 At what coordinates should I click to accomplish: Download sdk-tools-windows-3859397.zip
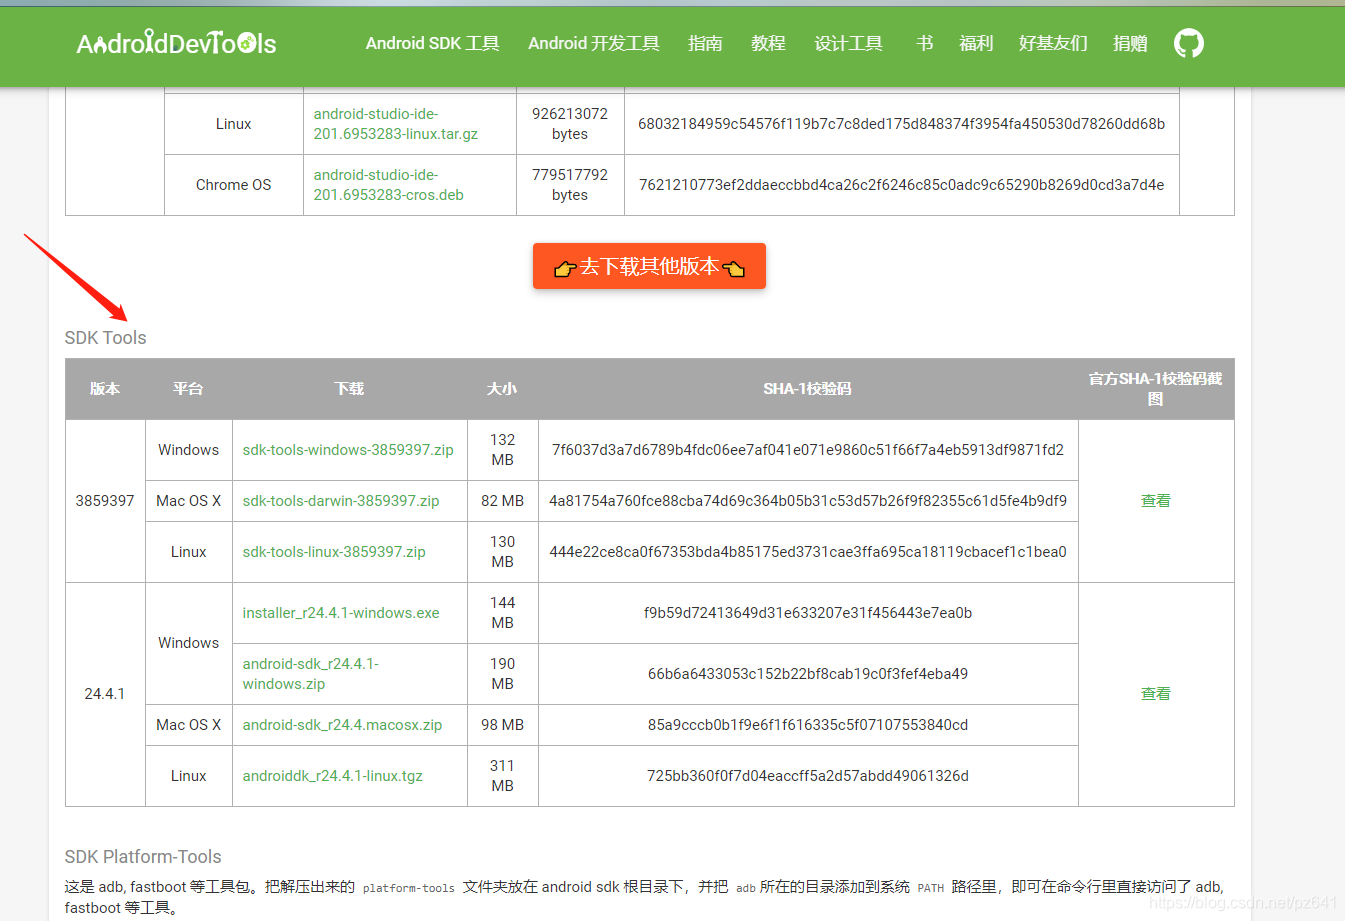pyautogui.click(x=348, y=450)
